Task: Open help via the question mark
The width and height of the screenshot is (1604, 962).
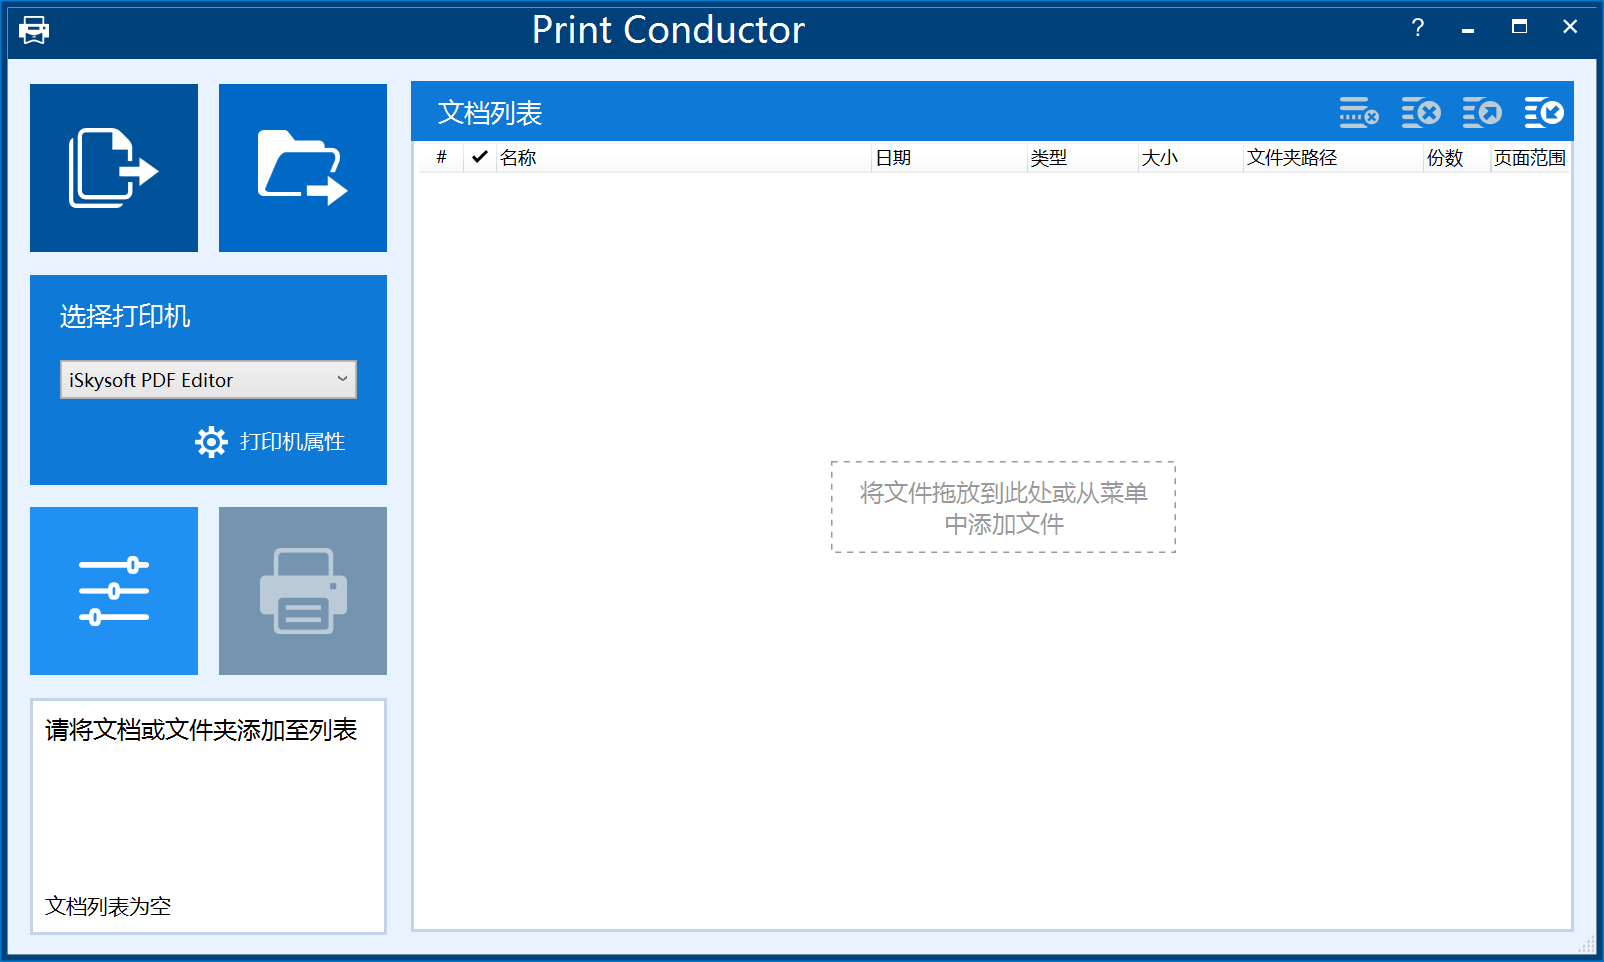Action: [1418, 28]
